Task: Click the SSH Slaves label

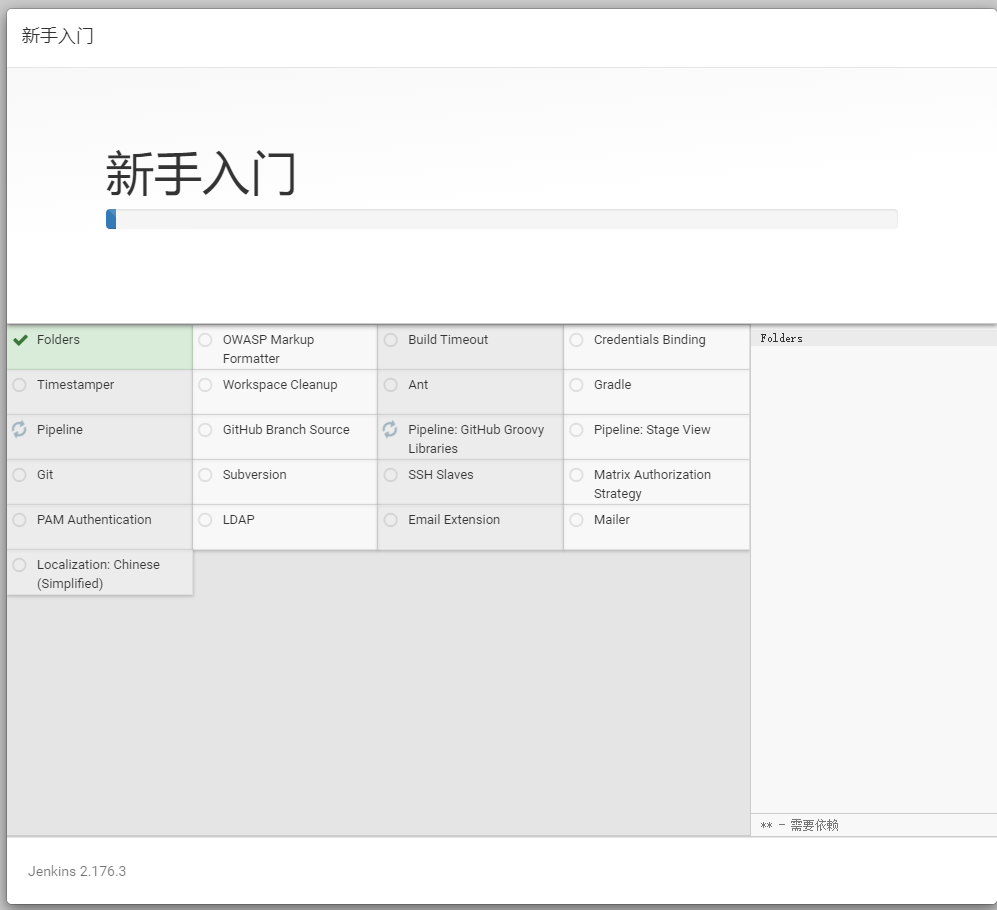Action: 441,475
